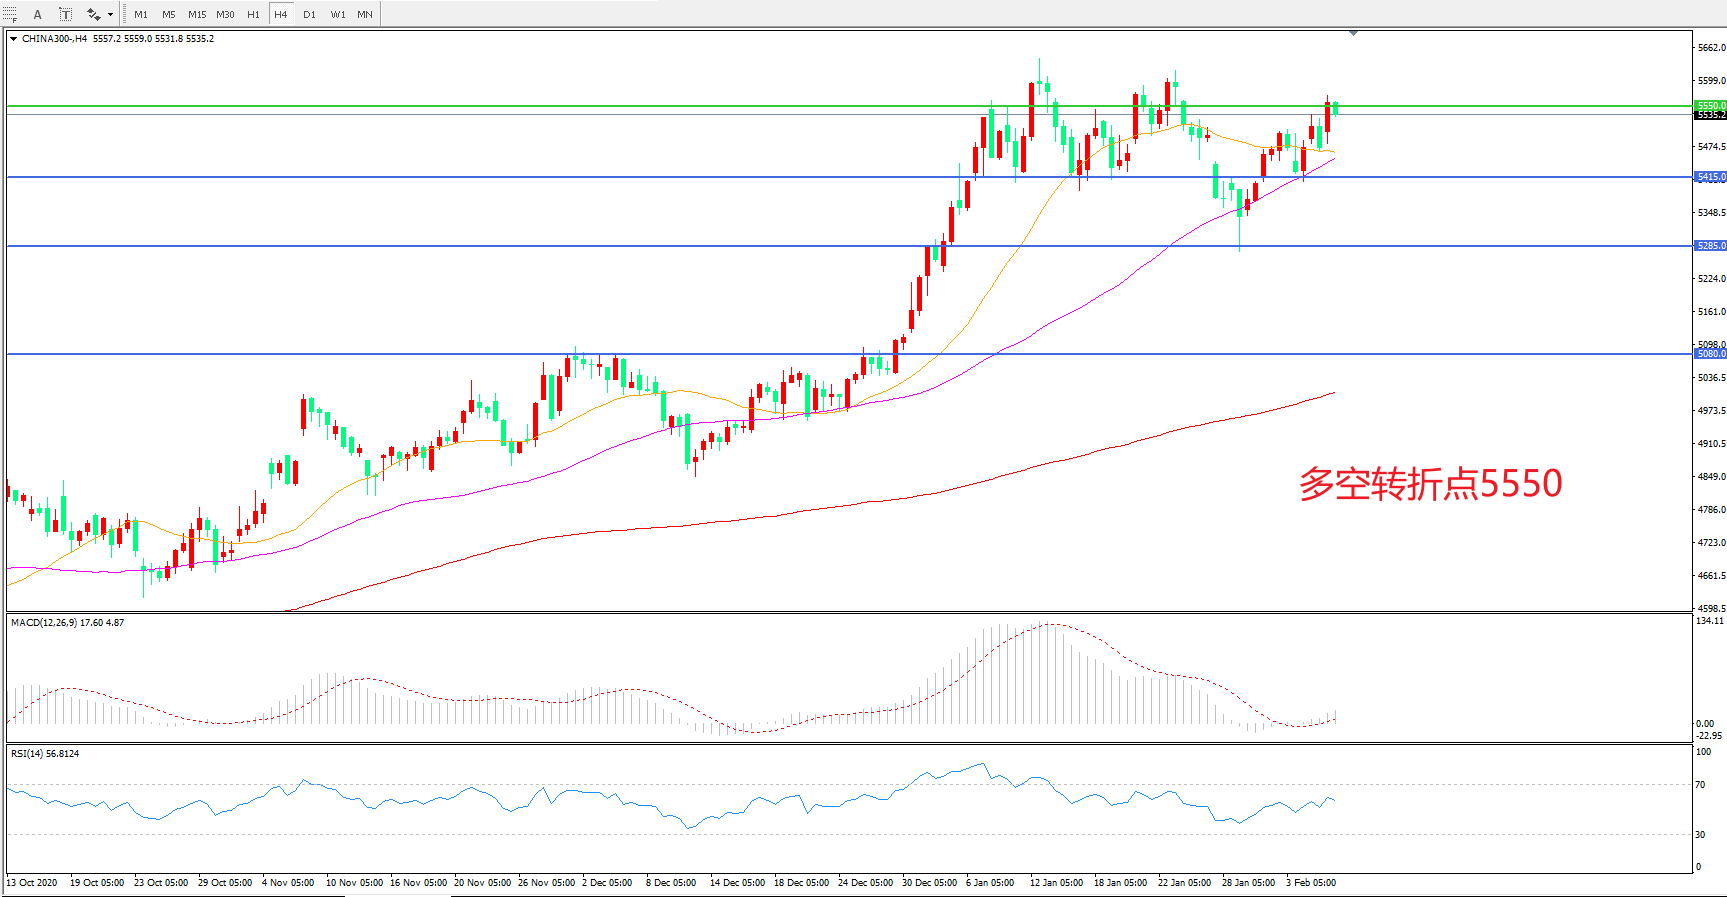Screen dimensions: 1727x897
Task: Switch chart to M15 timeframe
Action: (x=197, y=14)
